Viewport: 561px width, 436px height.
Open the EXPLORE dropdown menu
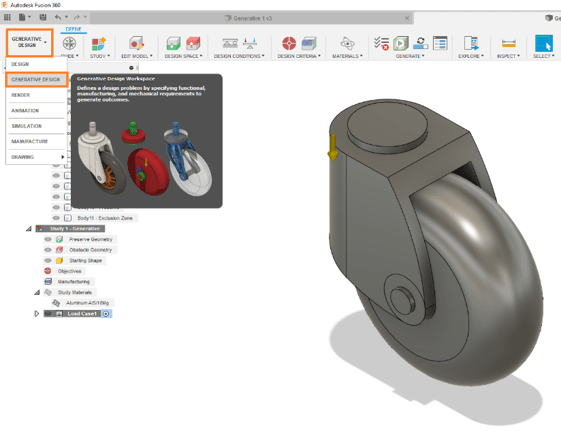(x=471, y=56)
